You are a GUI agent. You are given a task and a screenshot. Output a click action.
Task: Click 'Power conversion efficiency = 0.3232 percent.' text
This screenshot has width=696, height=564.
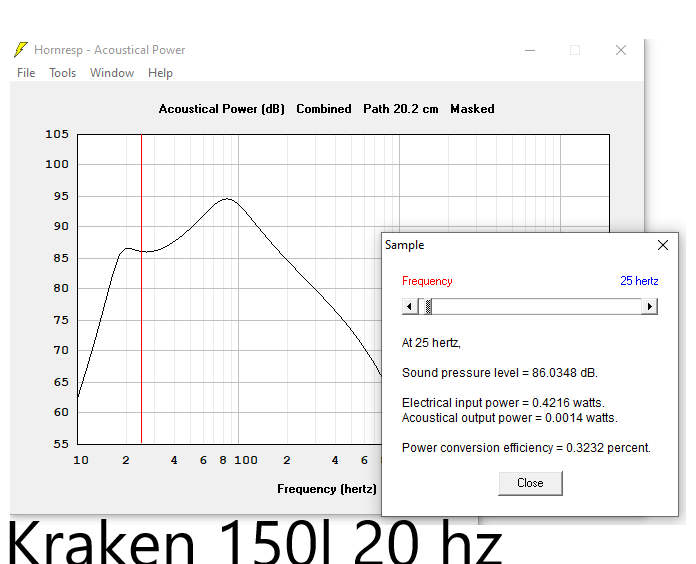pos(526,448)
